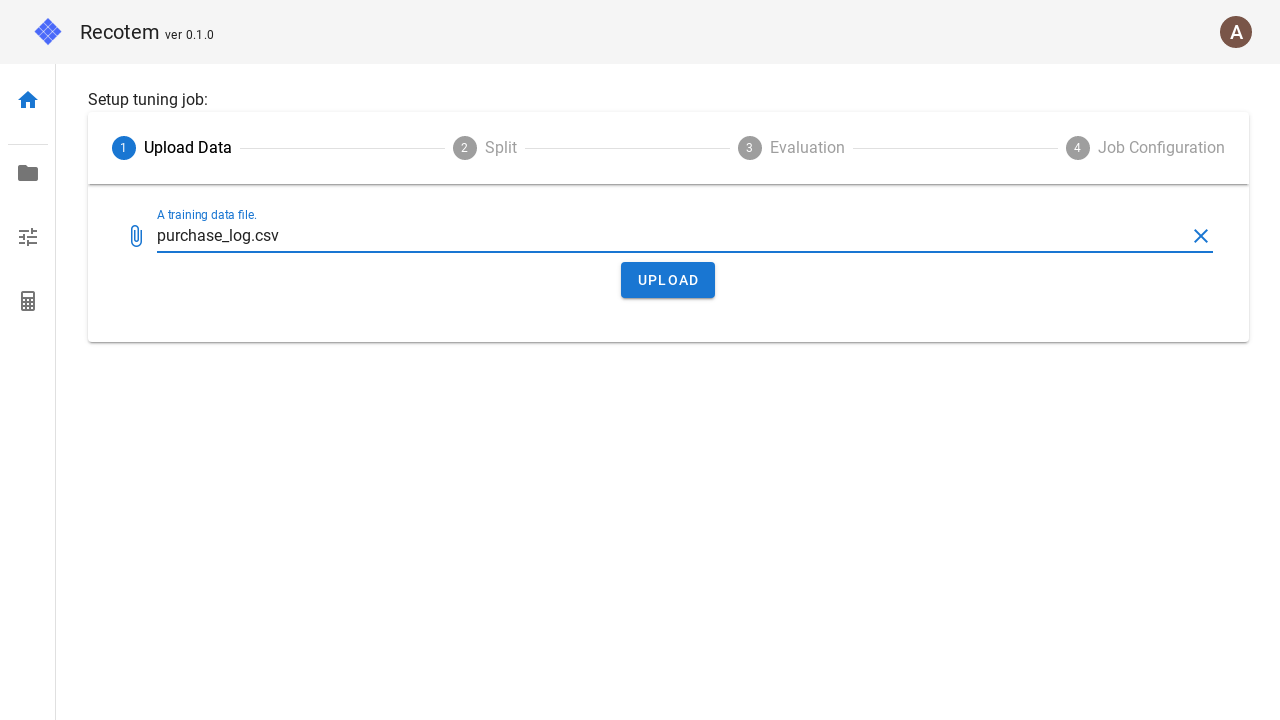The image size is (1280, 720).
Task: Go to the Split step
Action: pyautogui.click(x=500, y=147)
